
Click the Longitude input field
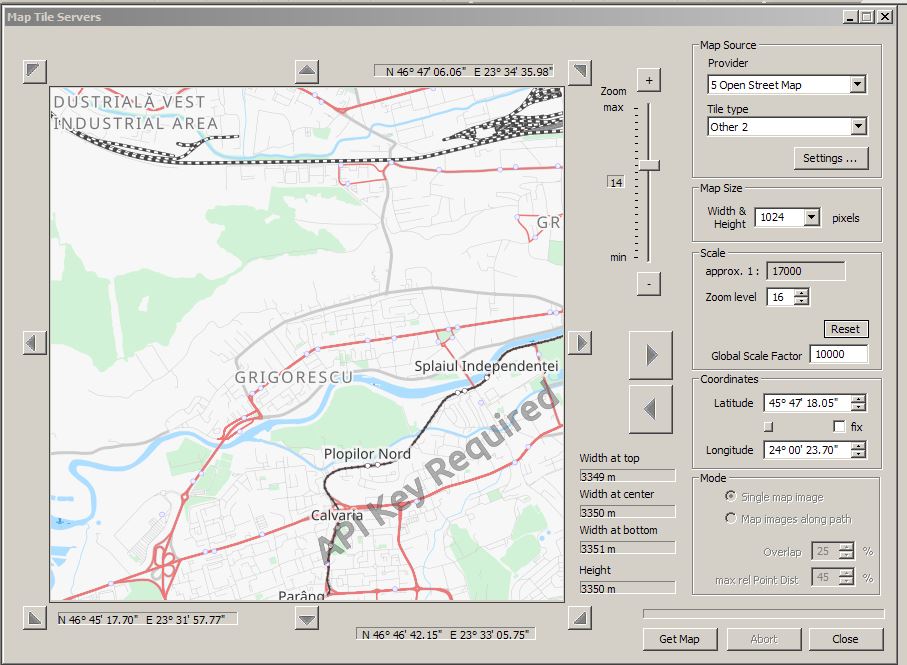(808, 449)
